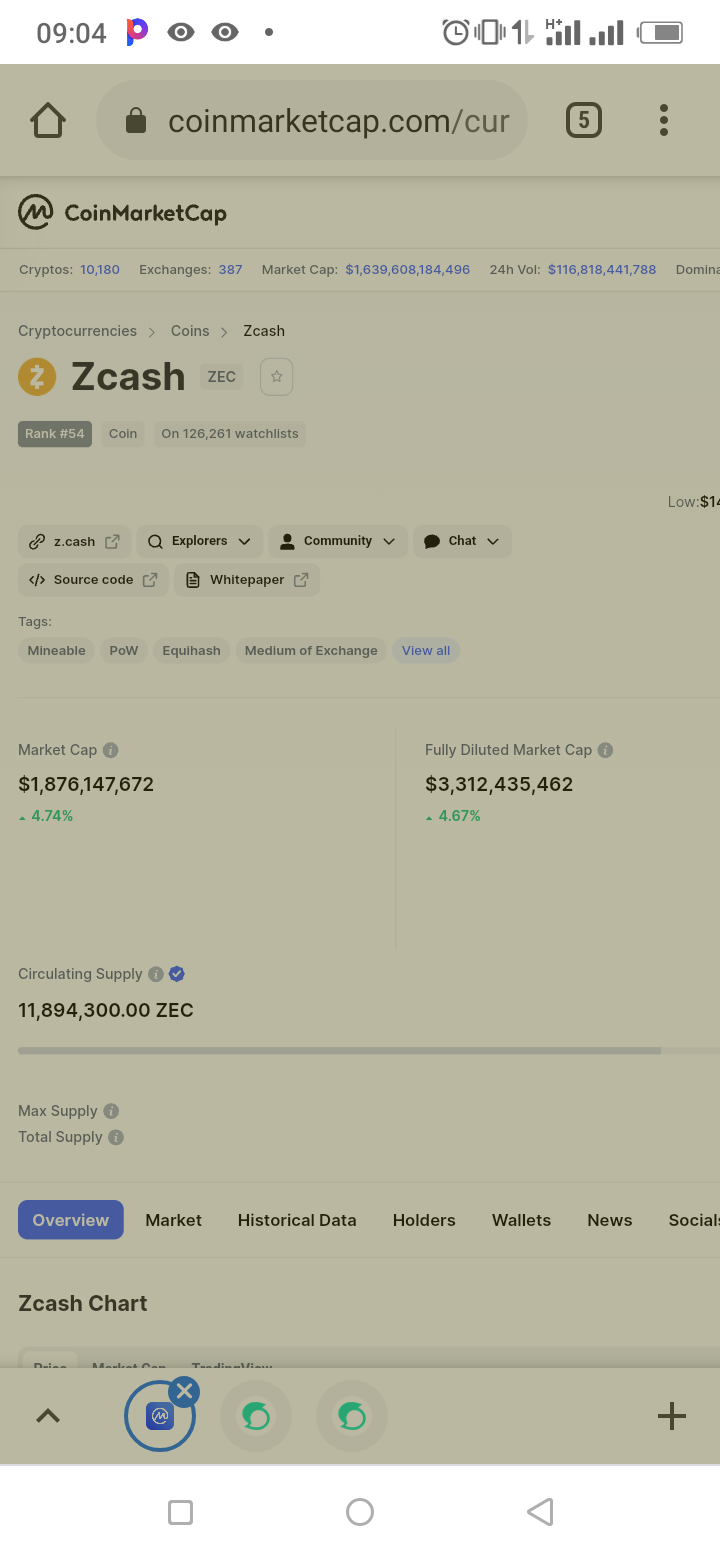Tap the alarm clock status icon
The image size is (720, 1560).
456,32
